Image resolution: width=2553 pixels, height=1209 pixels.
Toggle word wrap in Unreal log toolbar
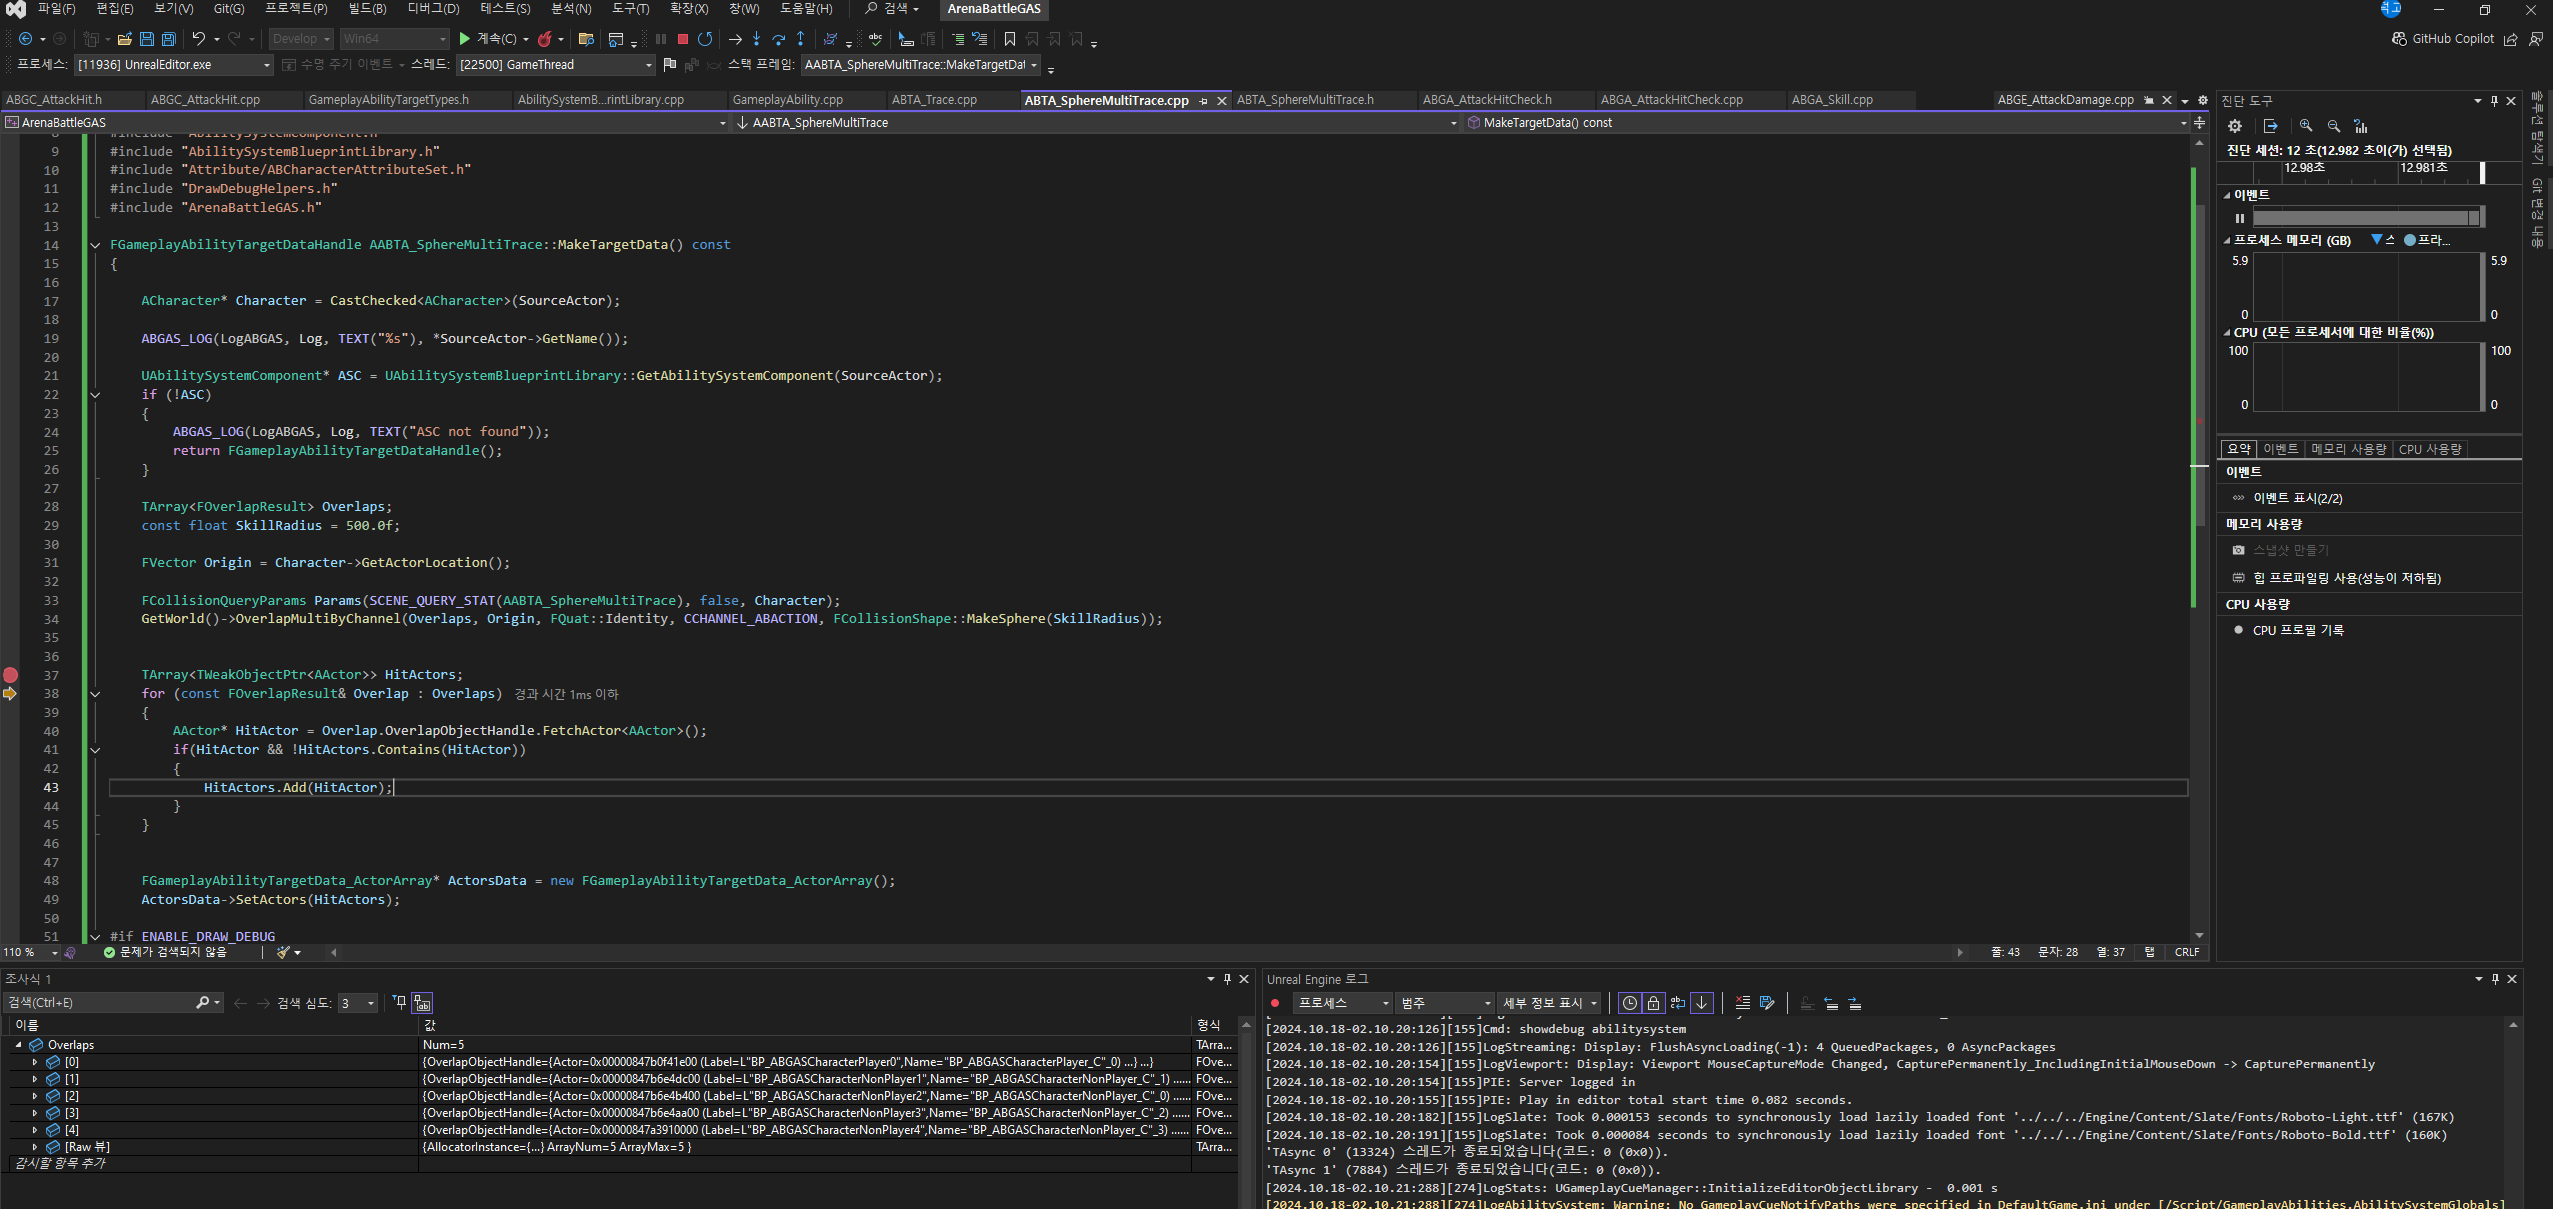click(1678, 1003)
